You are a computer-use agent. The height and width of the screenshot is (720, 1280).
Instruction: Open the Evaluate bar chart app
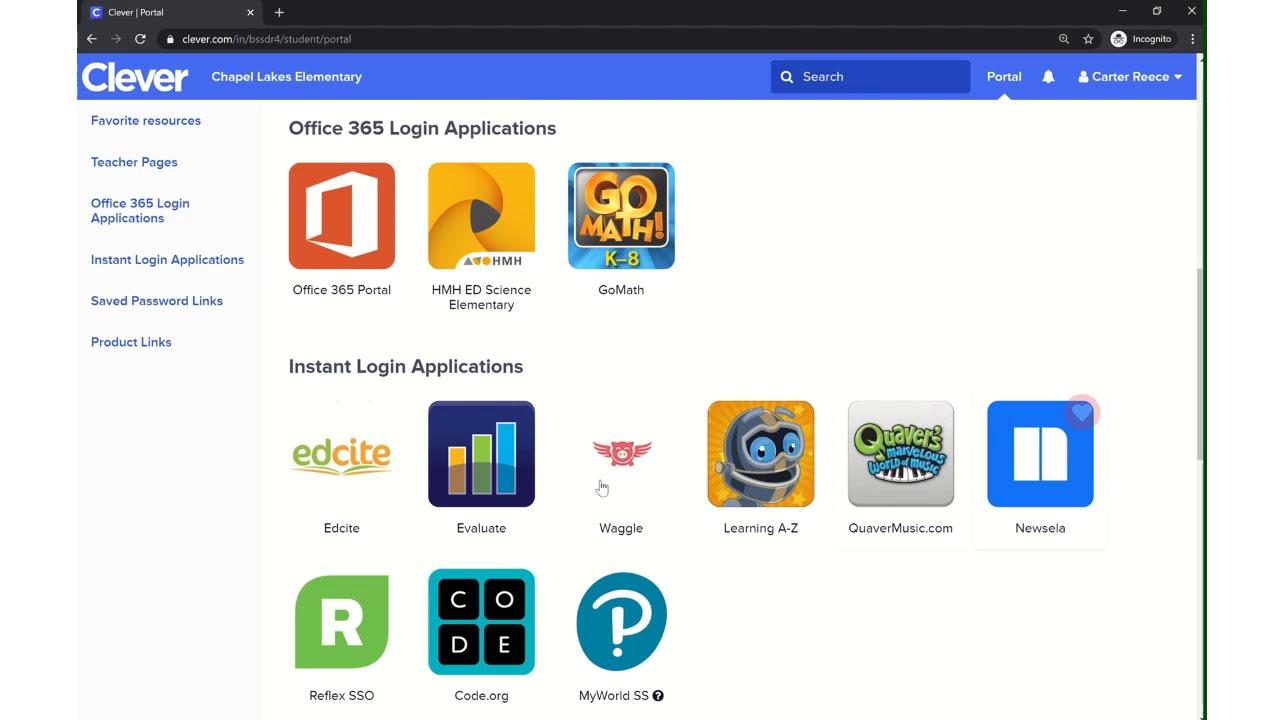tap(481, 454)
